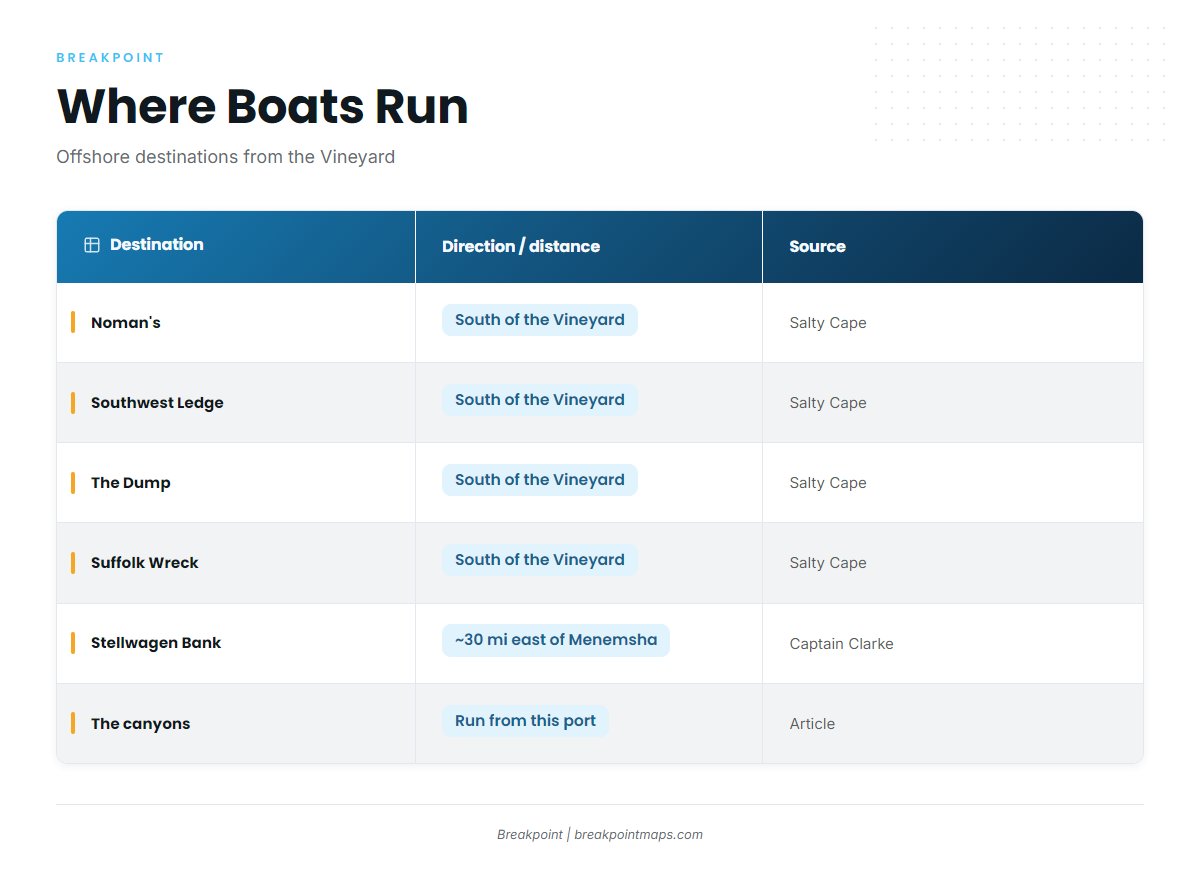The image size is (1200, 869).
Task: Click Salty Cape source in The Dump row
Action: (828, 483)
